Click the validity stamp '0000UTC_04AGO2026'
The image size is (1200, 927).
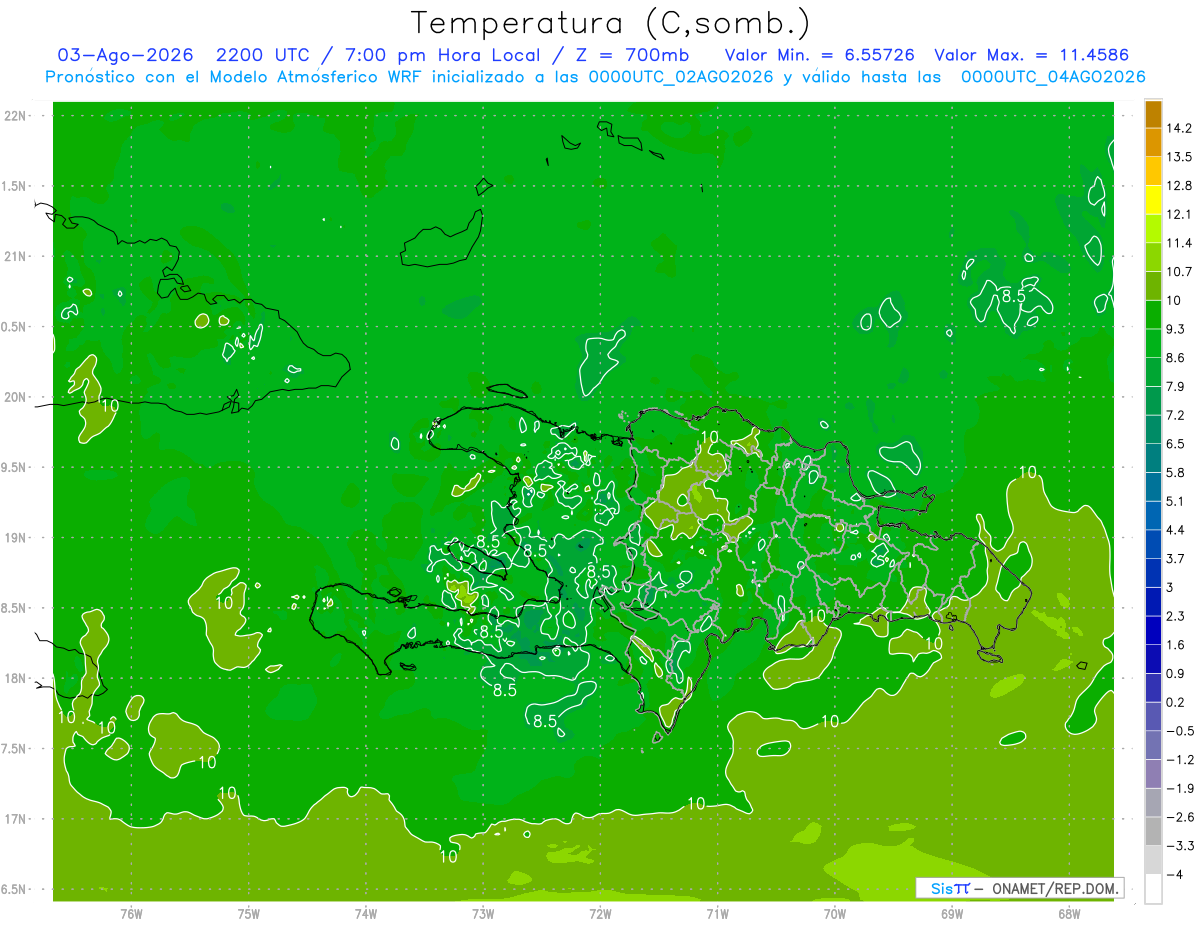1052,77
